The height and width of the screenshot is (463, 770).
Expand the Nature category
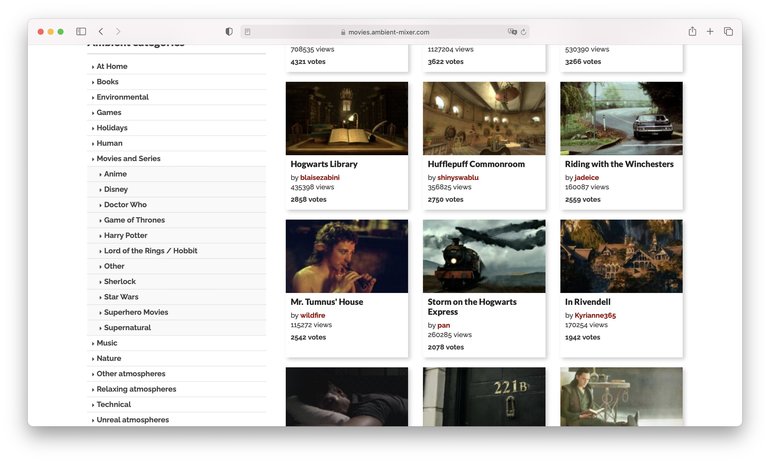(109, 358)
